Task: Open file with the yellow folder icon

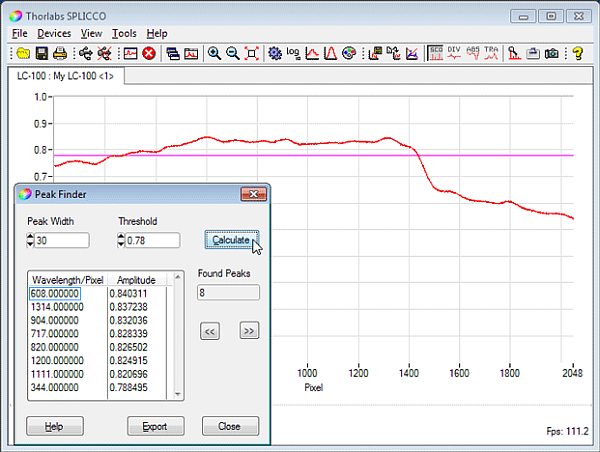Action: click(23, 53)
